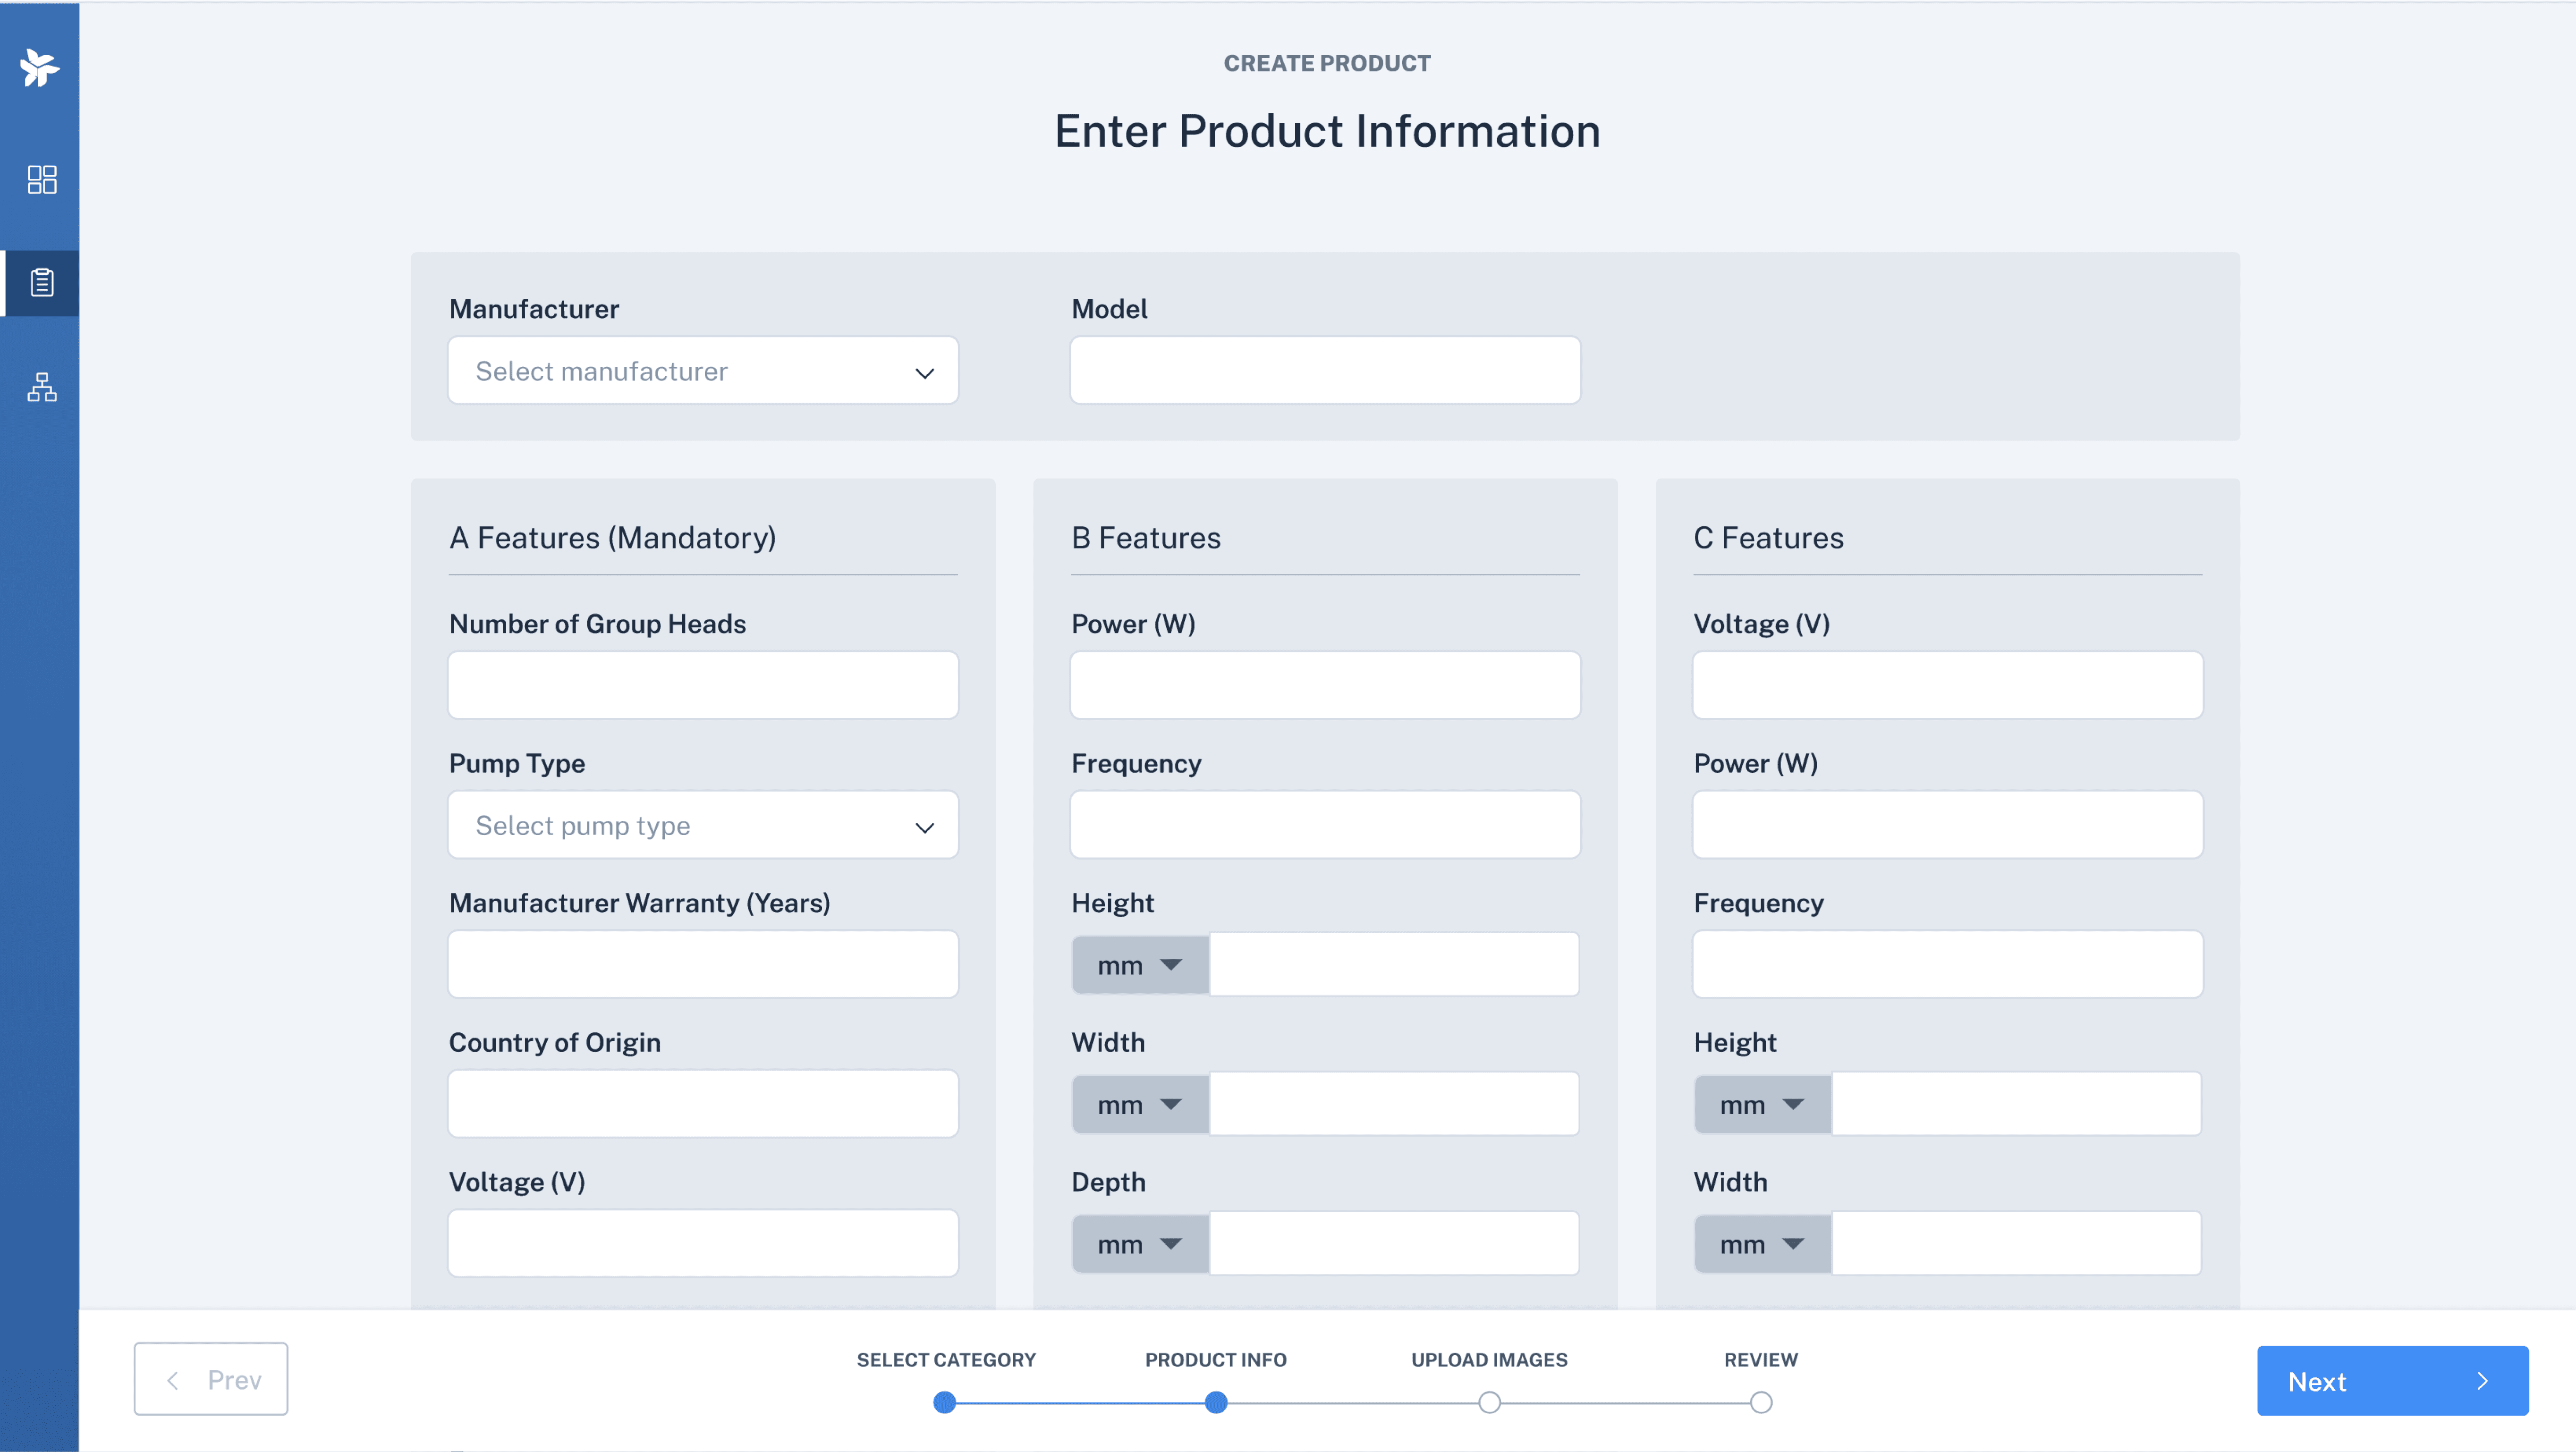2576x1452 pixels.
Task: Click the Review step circle
Action: (1761, 1402)
